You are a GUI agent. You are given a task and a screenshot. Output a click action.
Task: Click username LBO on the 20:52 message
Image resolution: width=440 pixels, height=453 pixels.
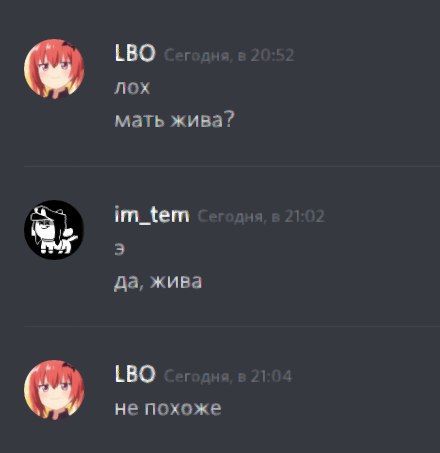[135, 53]
